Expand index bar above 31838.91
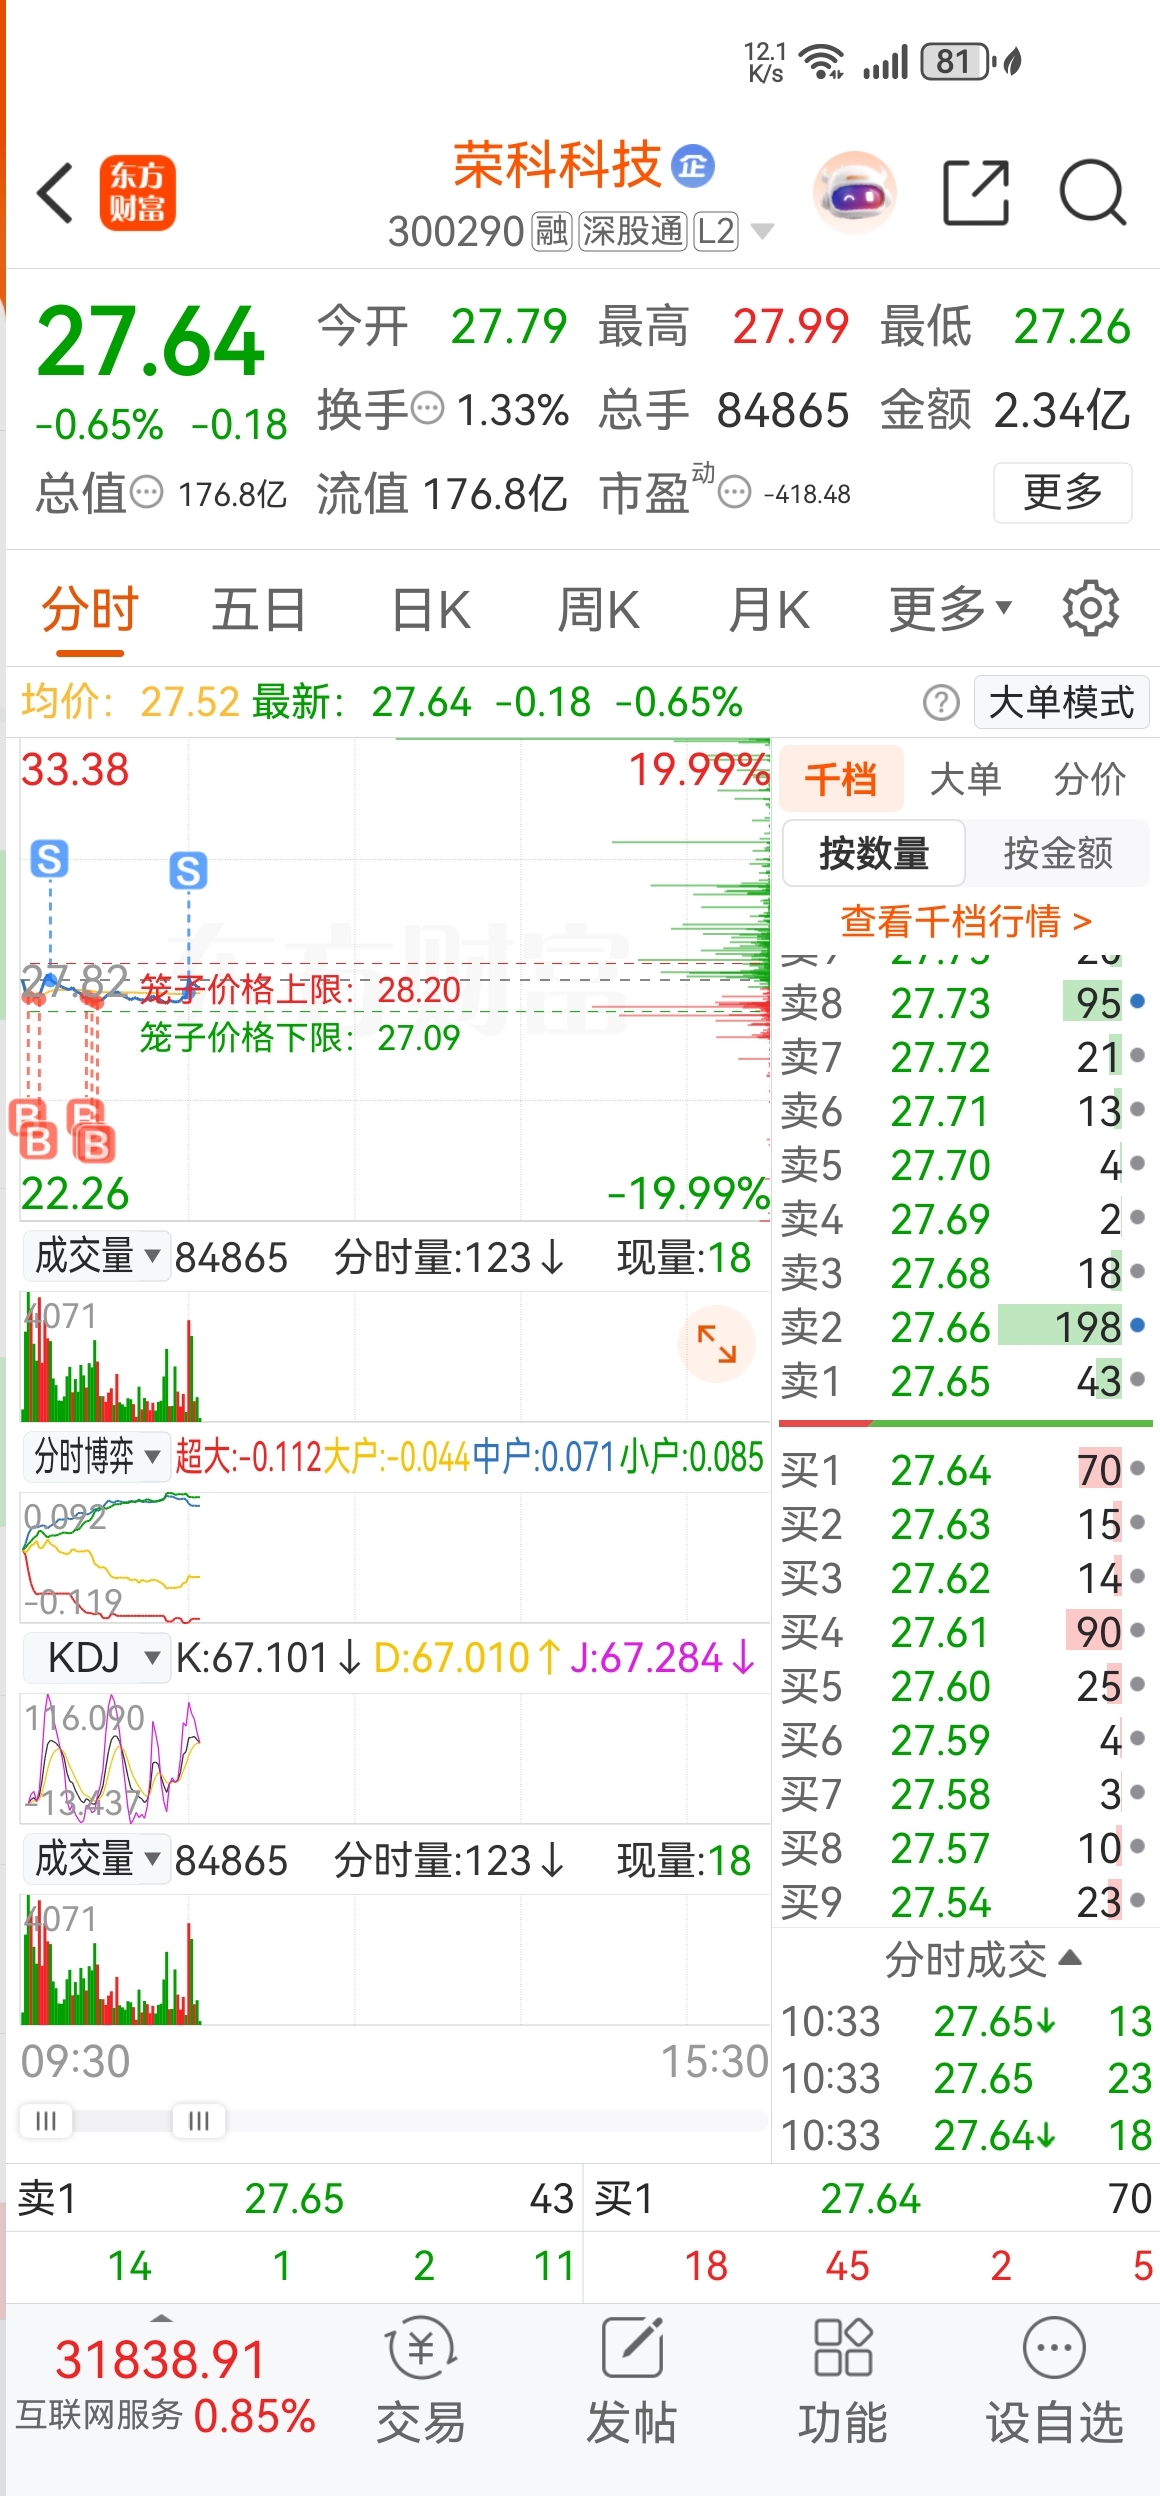The image size is (1160, 2496). coord(161,2316)
